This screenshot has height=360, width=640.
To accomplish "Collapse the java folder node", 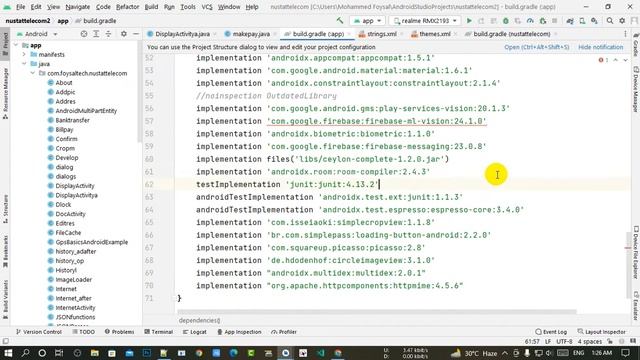I will (24, 64).
